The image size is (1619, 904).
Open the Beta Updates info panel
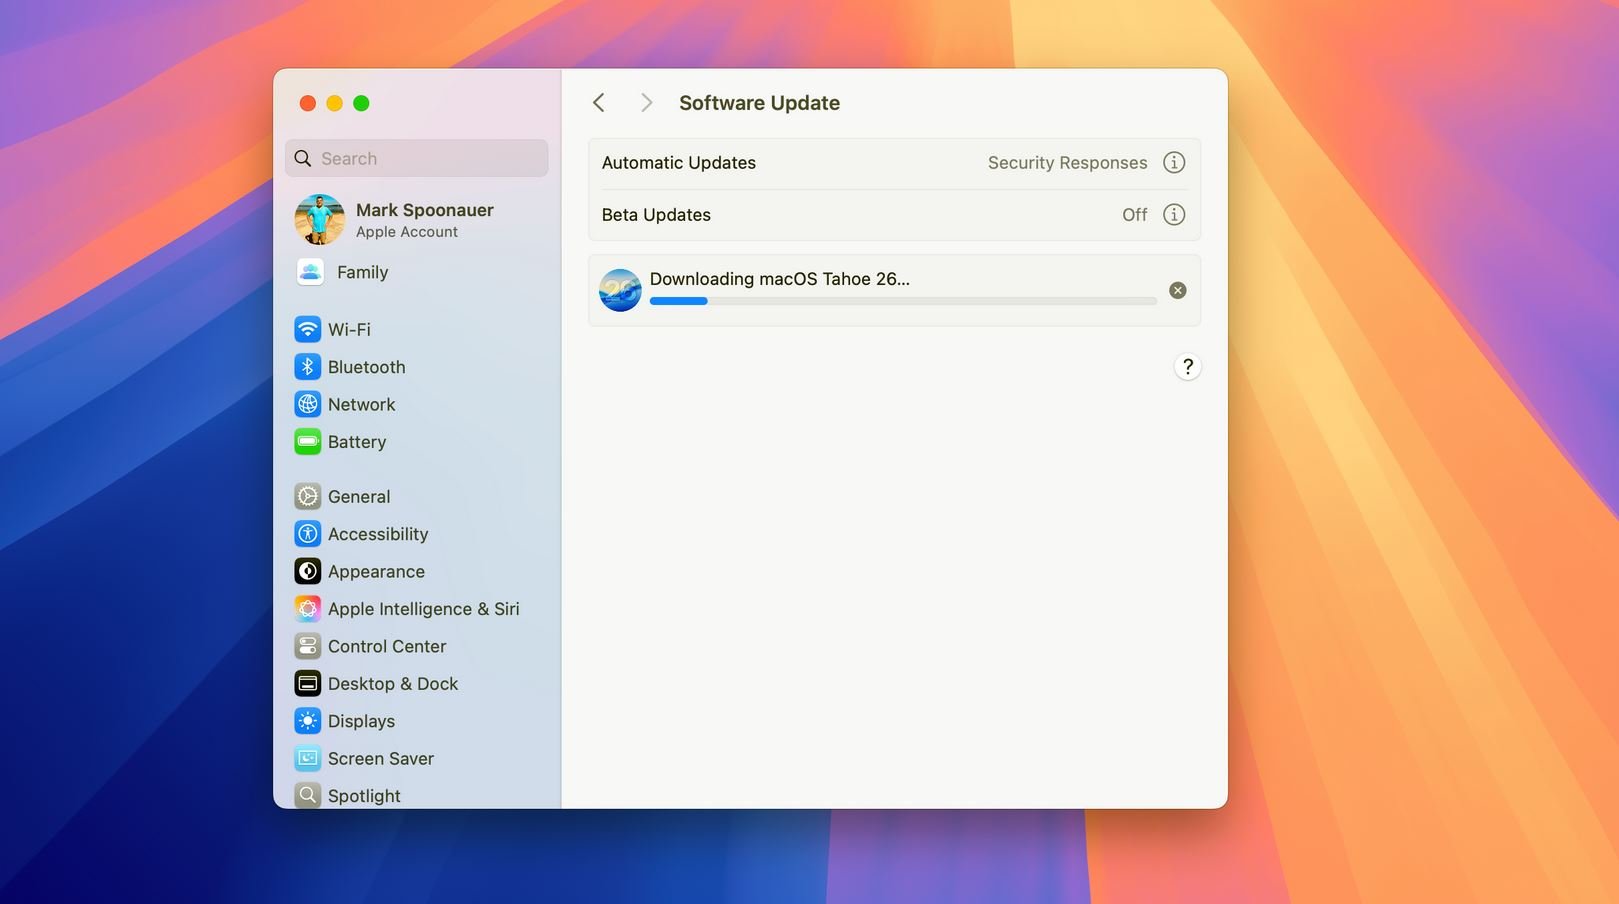[x=1174, y=214]
